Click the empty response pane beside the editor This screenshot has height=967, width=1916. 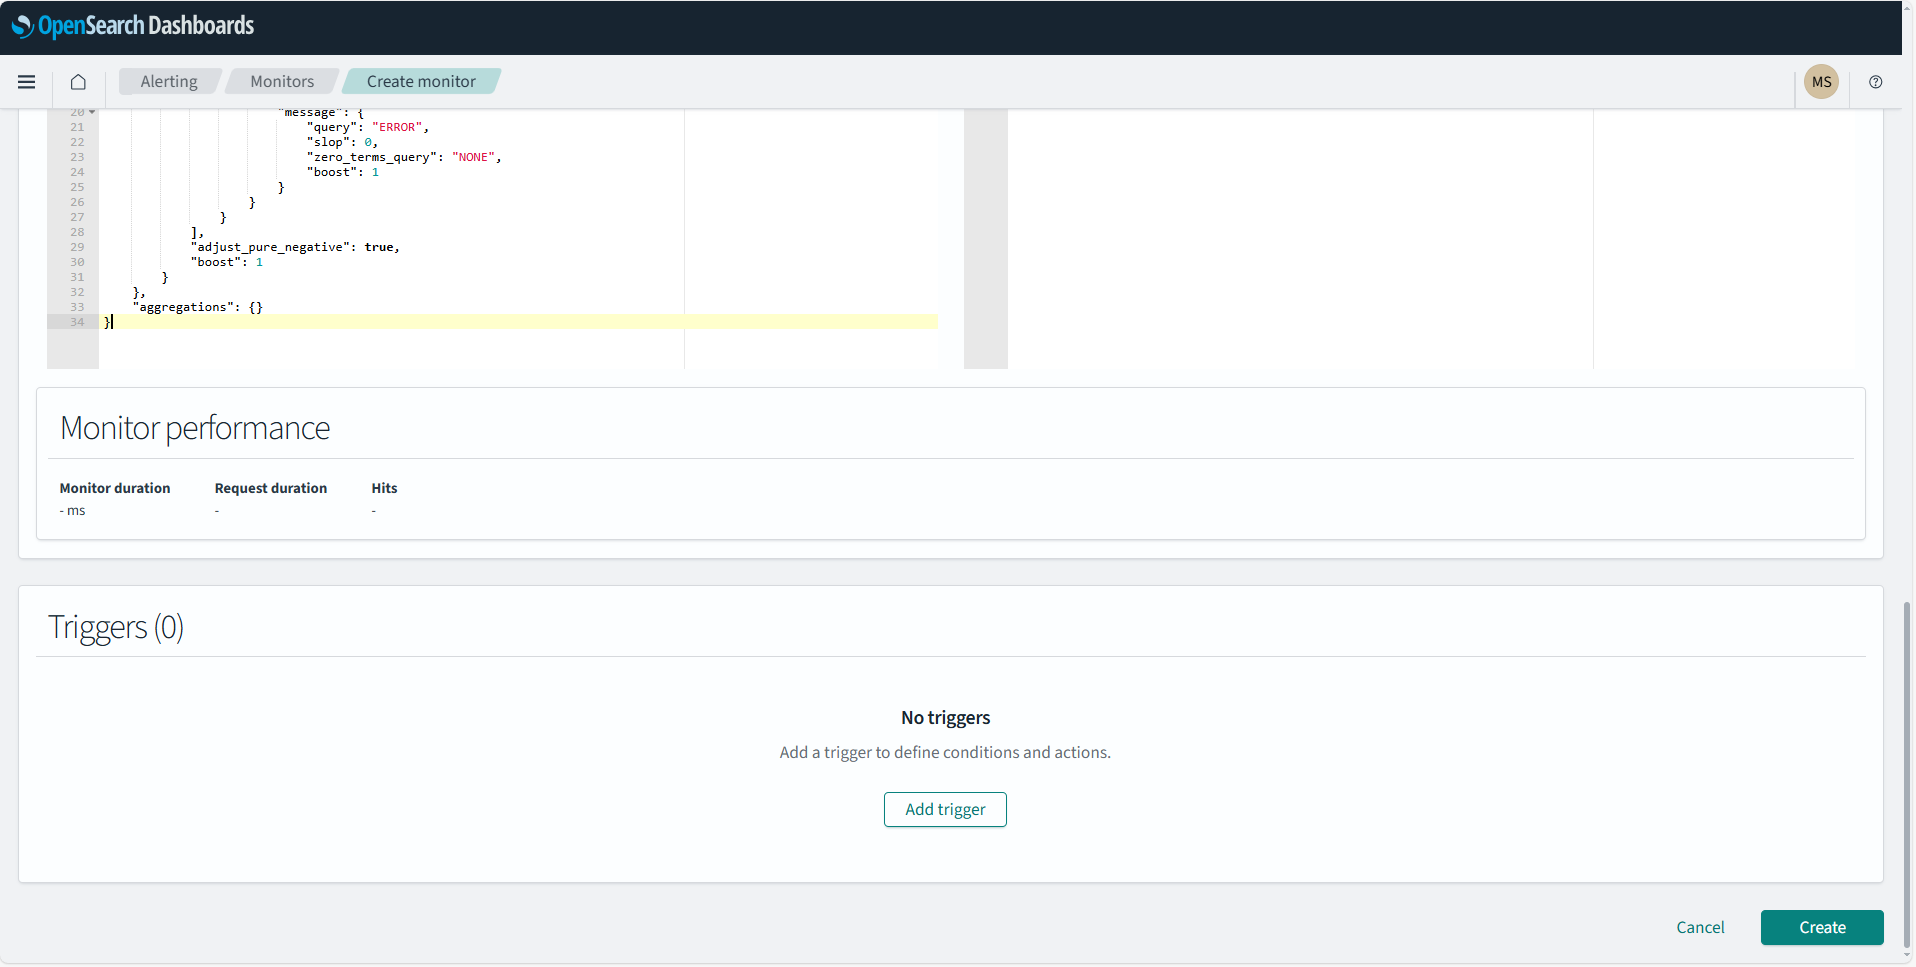[1300, 240]
